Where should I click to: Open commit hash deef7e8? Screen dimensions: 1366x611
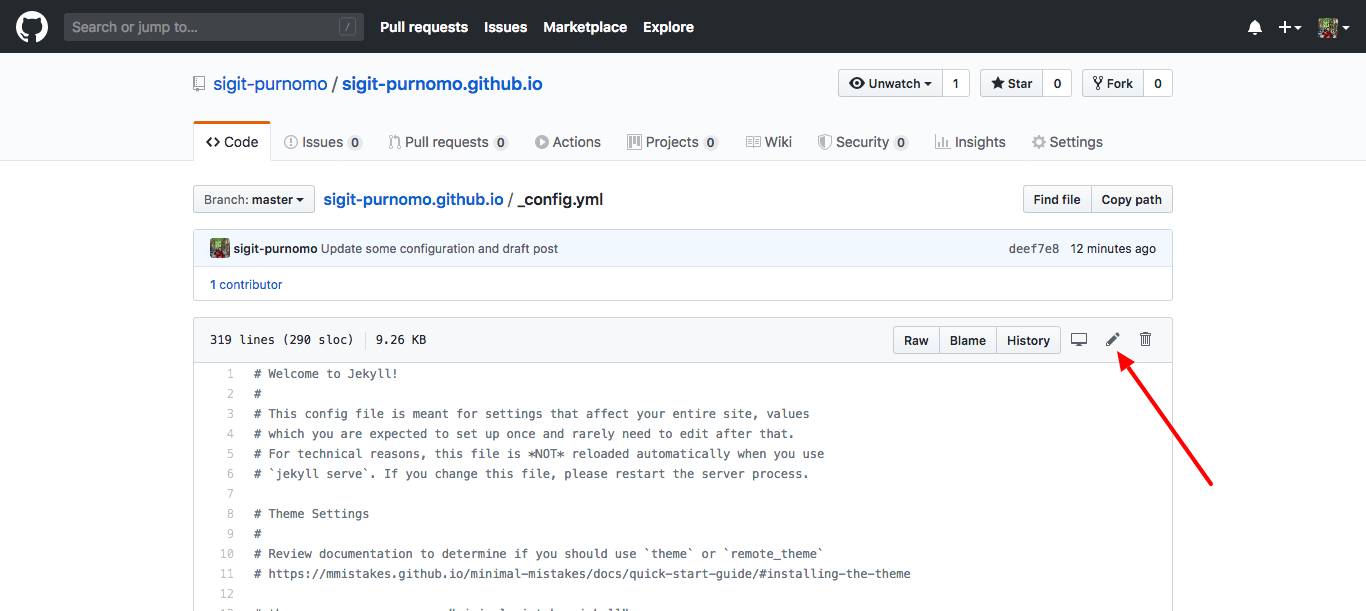click(1034, 248)
